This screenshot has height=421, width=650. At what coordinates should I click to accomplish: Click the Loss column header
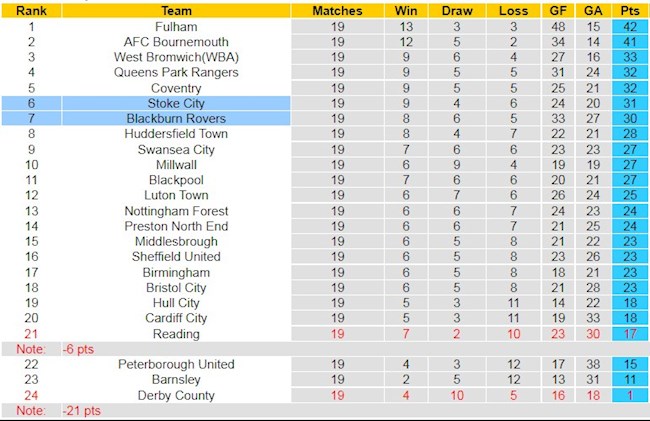pos(511,11)
